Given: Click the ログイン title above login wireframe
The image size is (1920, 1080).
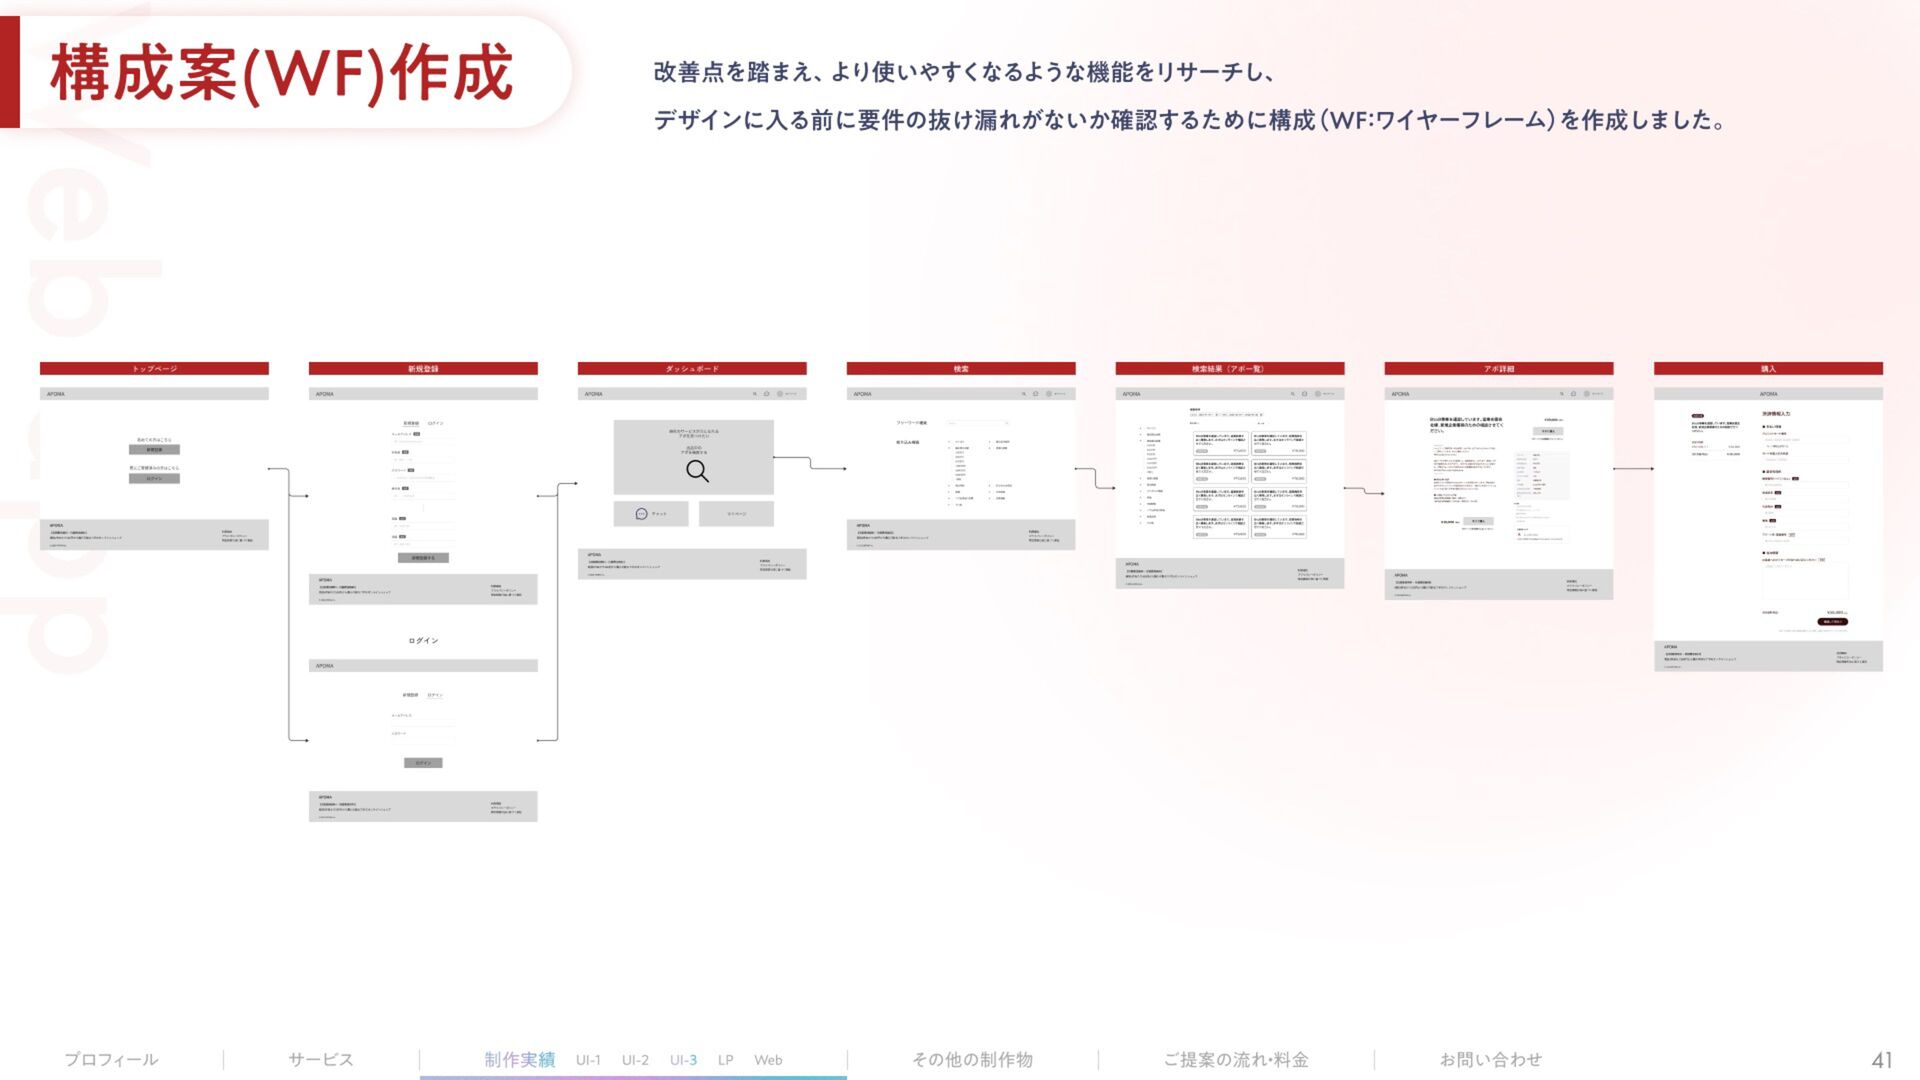Looking at the screenshot, I should pyautogui.click(x=423, y=641).
